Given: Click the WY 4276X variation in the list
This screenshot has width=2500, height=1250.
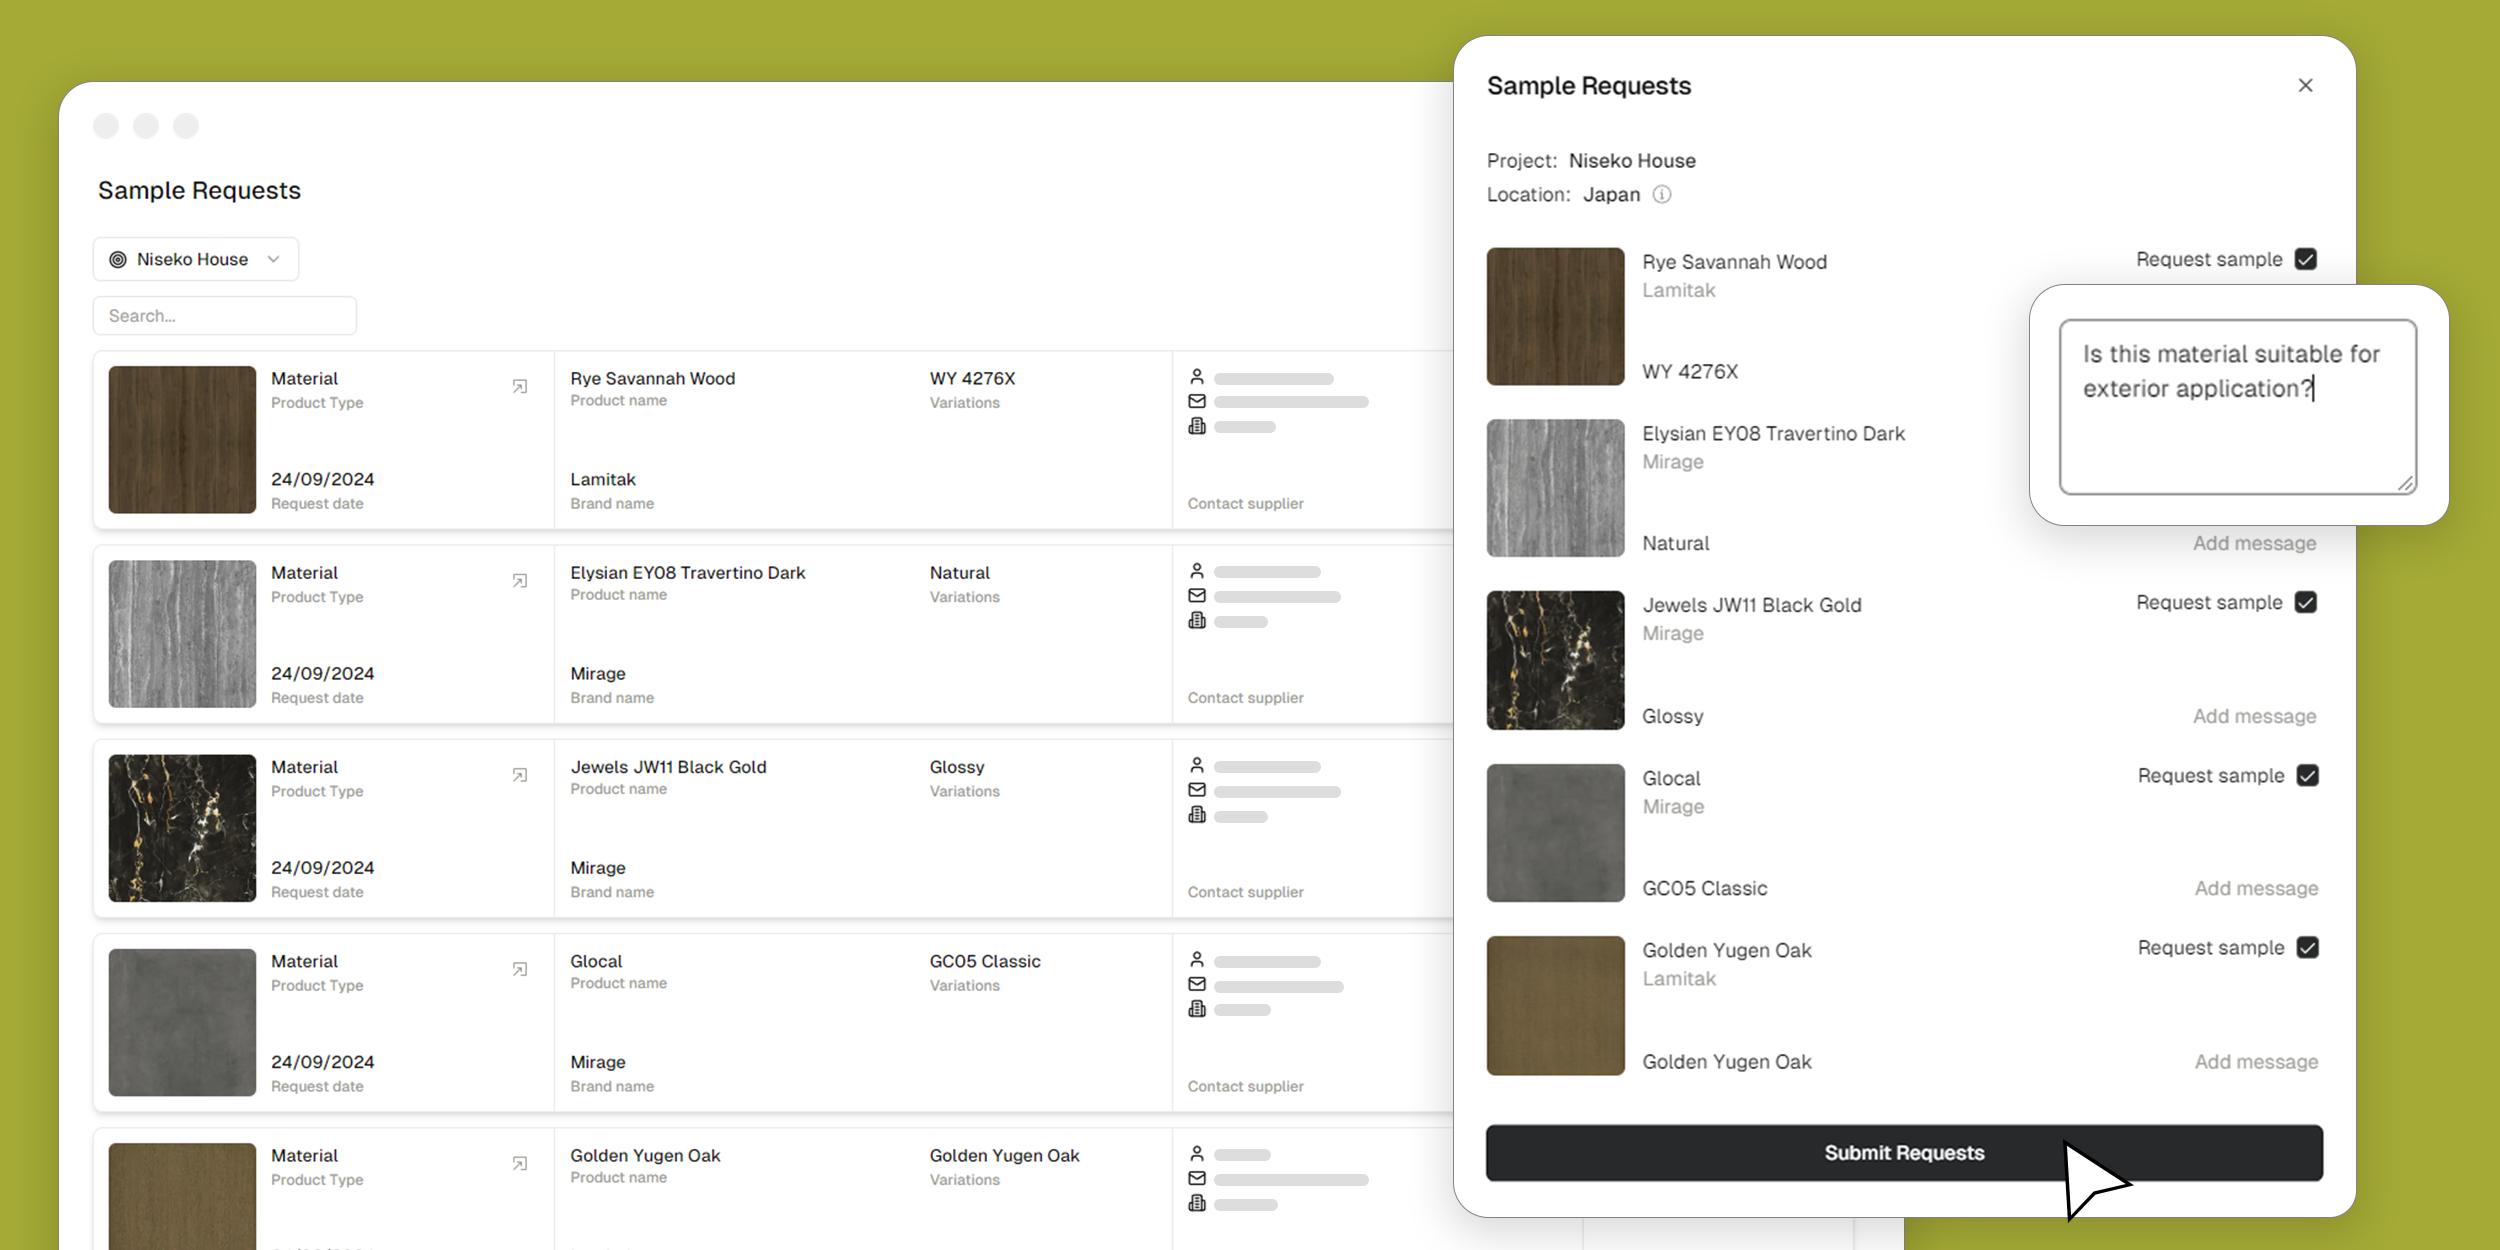Looking at the screenshot, I should click(x=972, y=378).
